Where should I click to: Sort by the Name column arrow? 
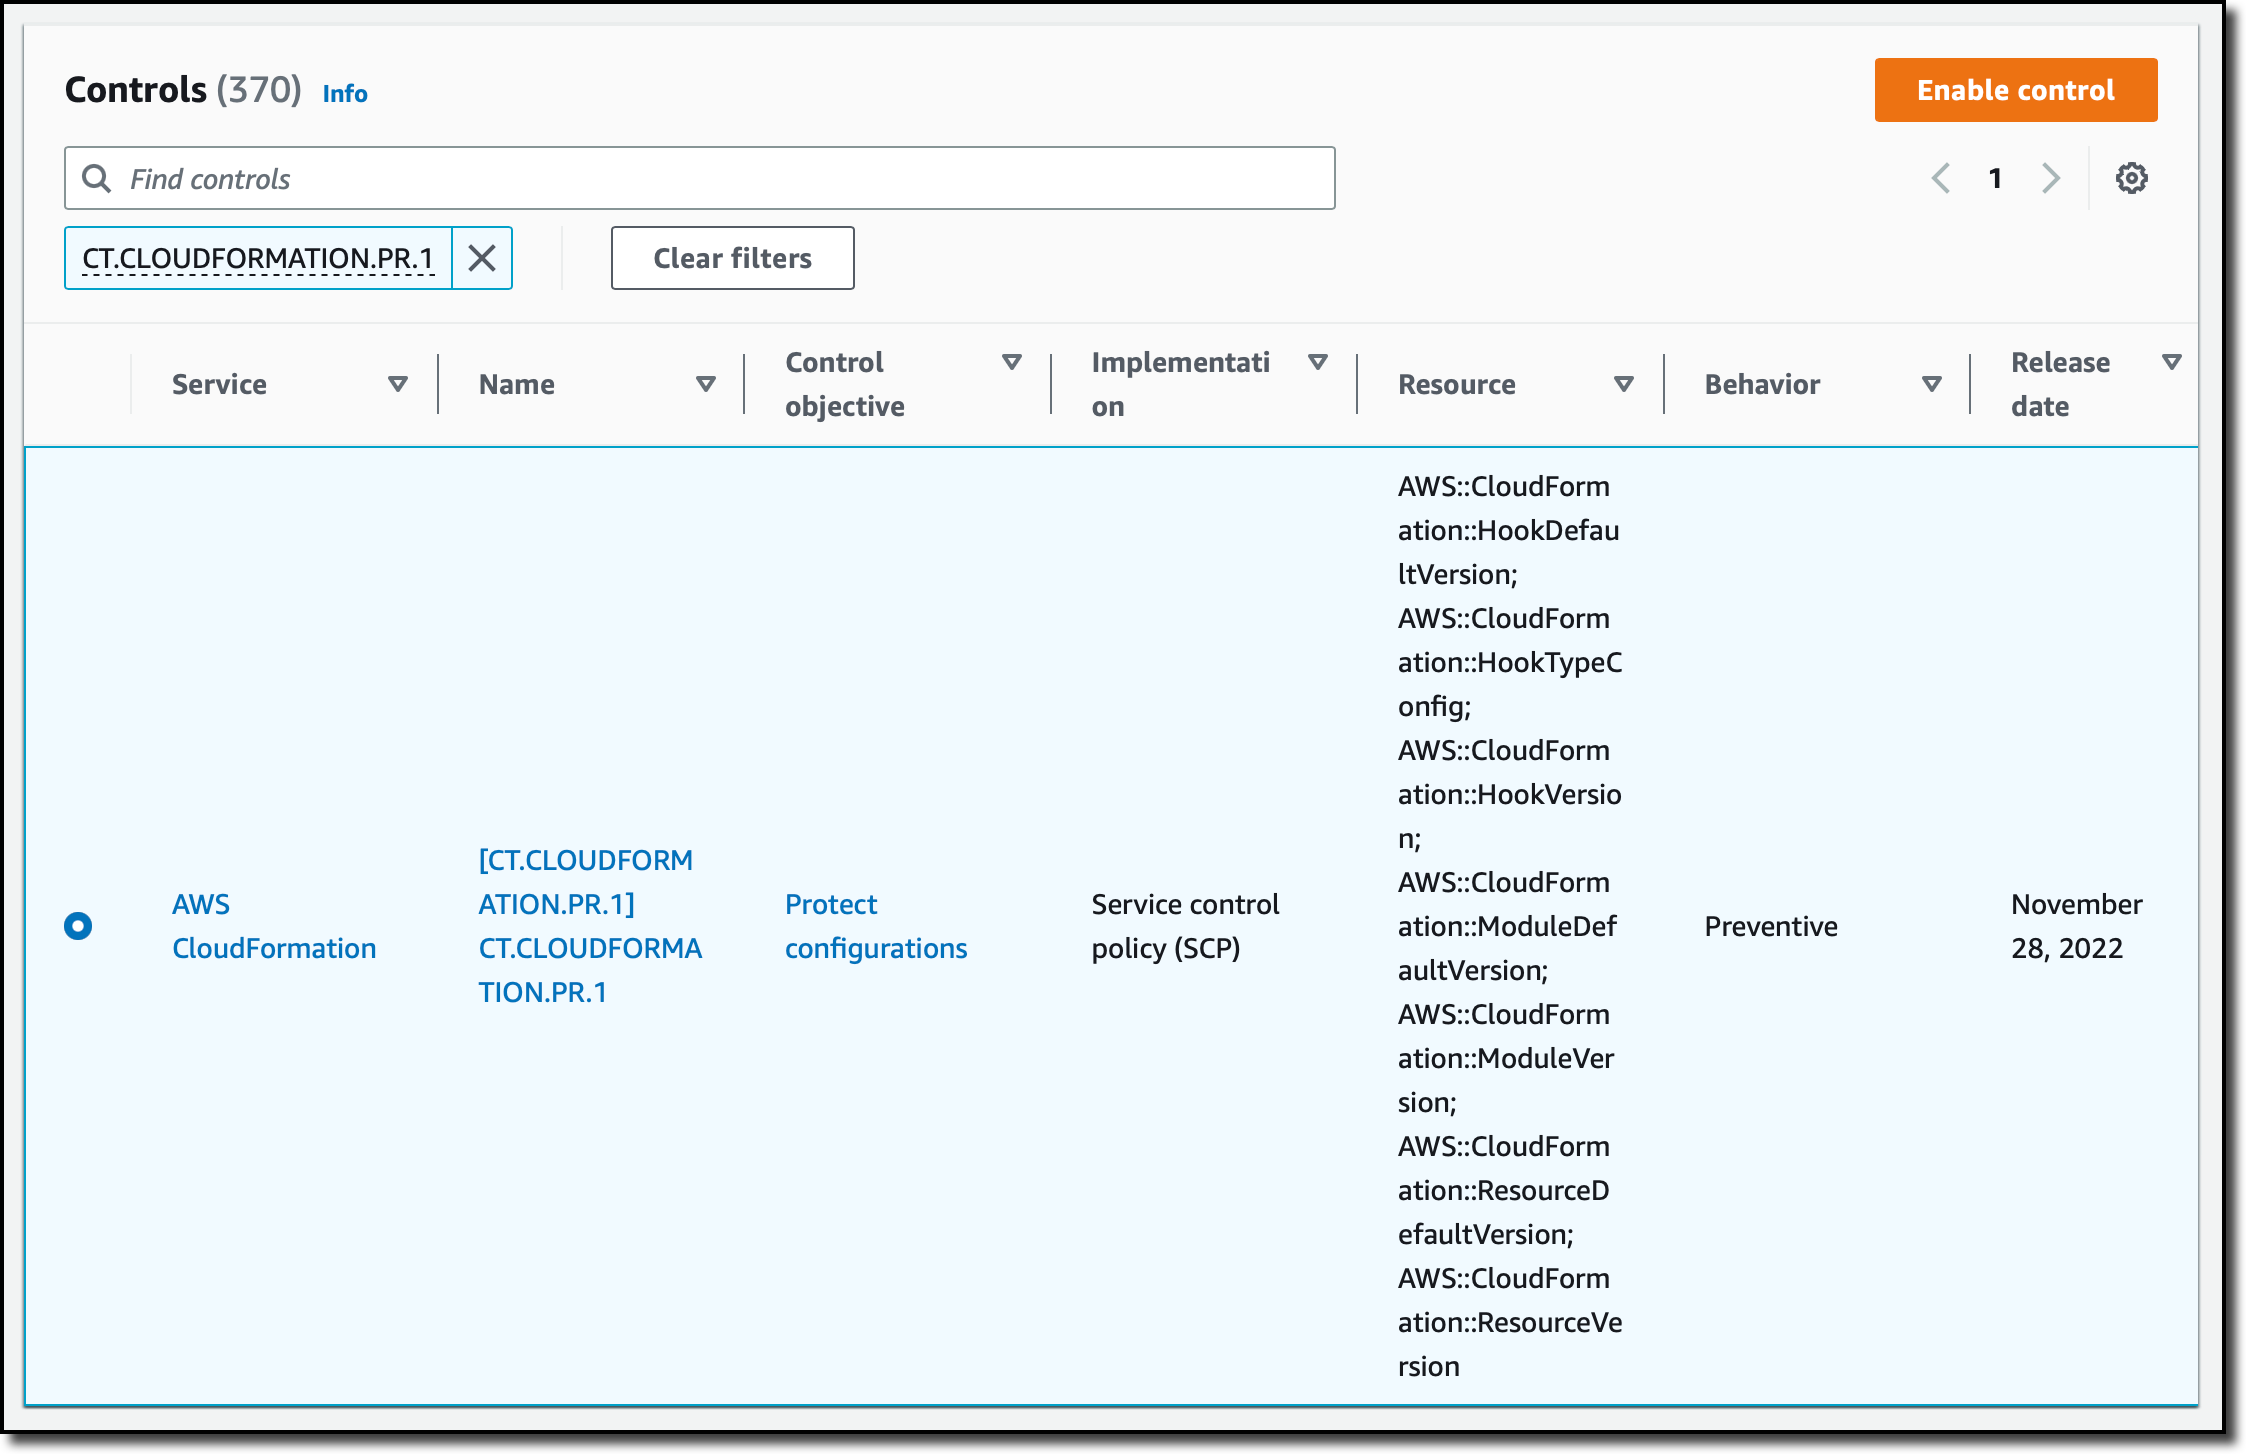coord(705,384)
